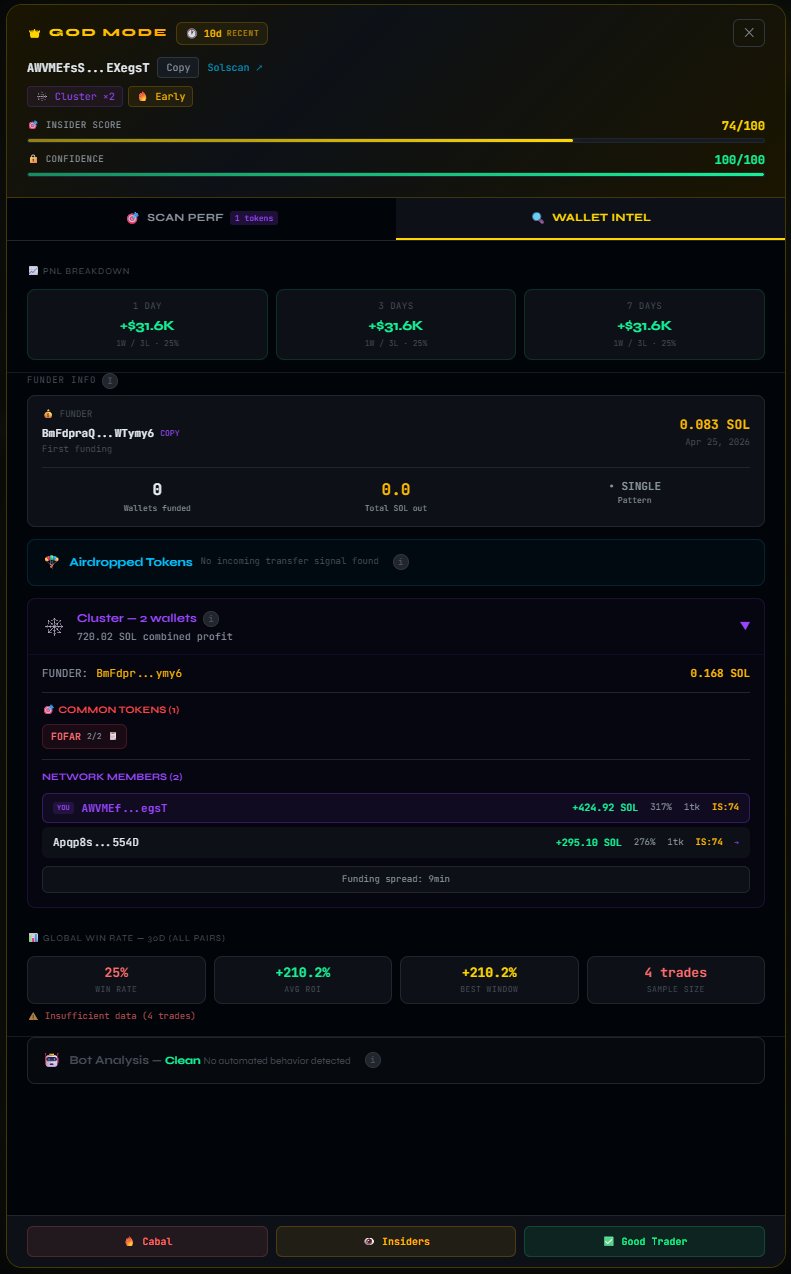Click the 0.168 SOL cluster funder amount

(720, 673)
